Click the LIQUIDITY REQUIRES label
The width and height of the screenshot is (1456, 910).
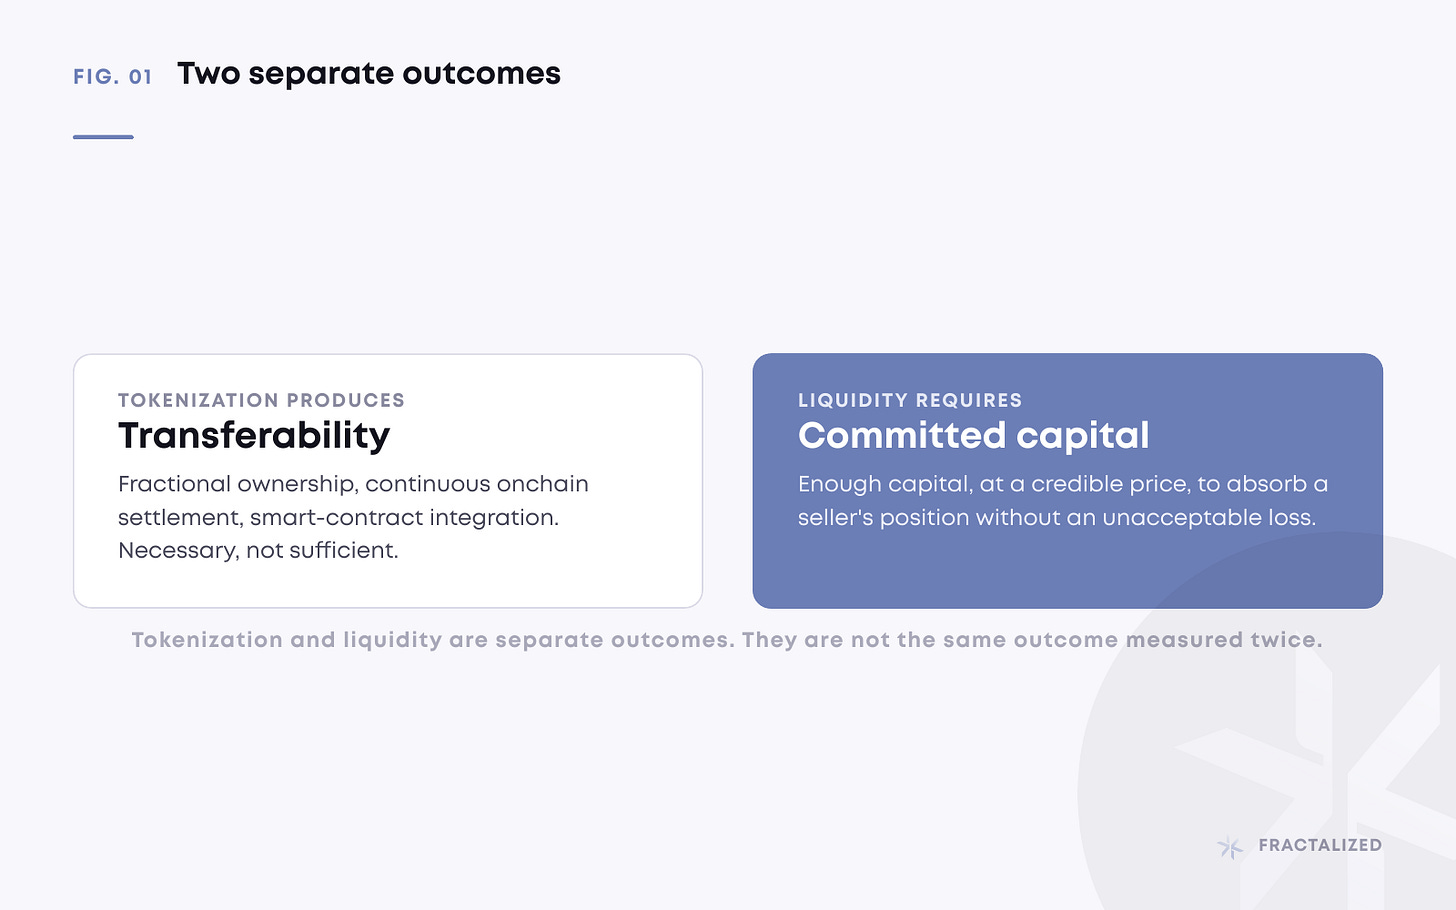[x=910, y=400]
